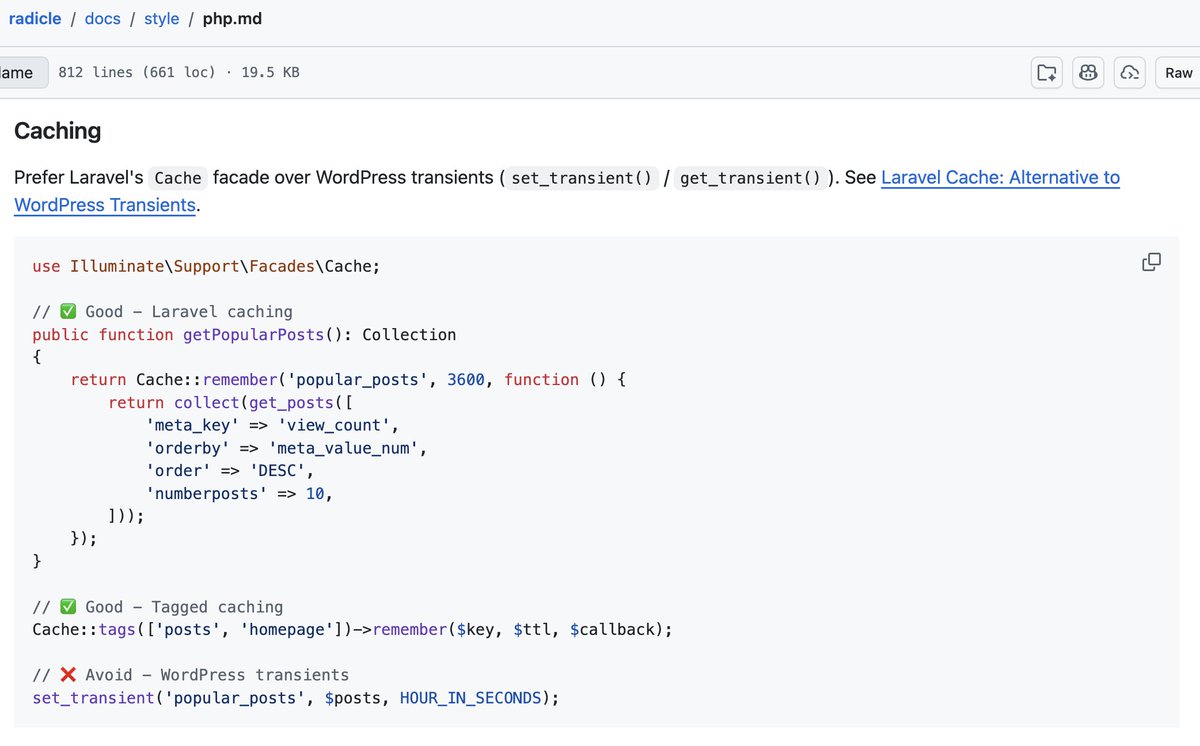
Task: Click the inline code set_transient()
Action: pyautogui.click(x=581, y=178)
